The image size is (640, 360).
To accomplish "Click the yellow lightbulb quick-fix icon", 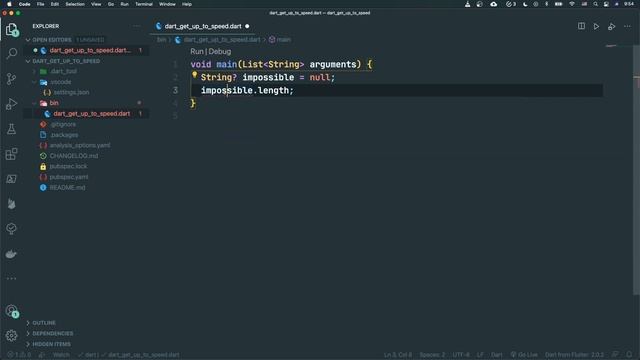I will coord(194,75).
